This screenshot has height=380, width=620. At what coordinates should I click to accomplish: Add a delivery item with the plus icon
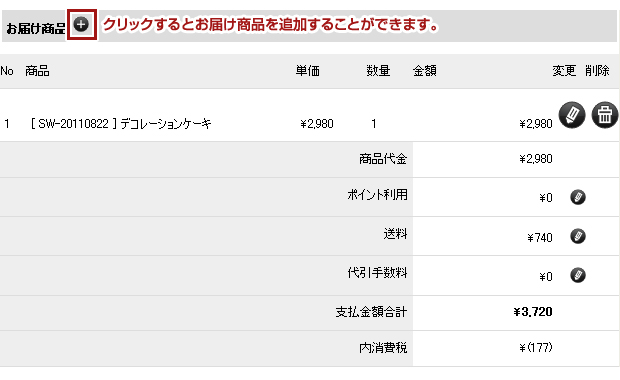point(81,25)
